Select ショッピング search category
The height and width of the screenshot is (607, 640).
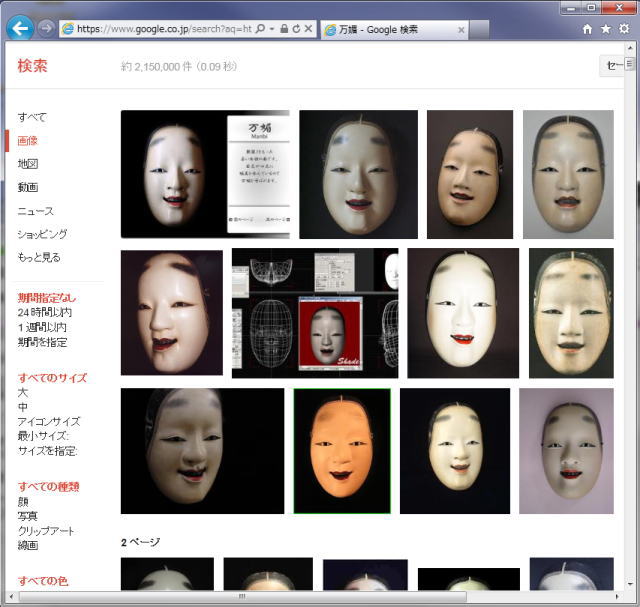[x=42, y=234]
